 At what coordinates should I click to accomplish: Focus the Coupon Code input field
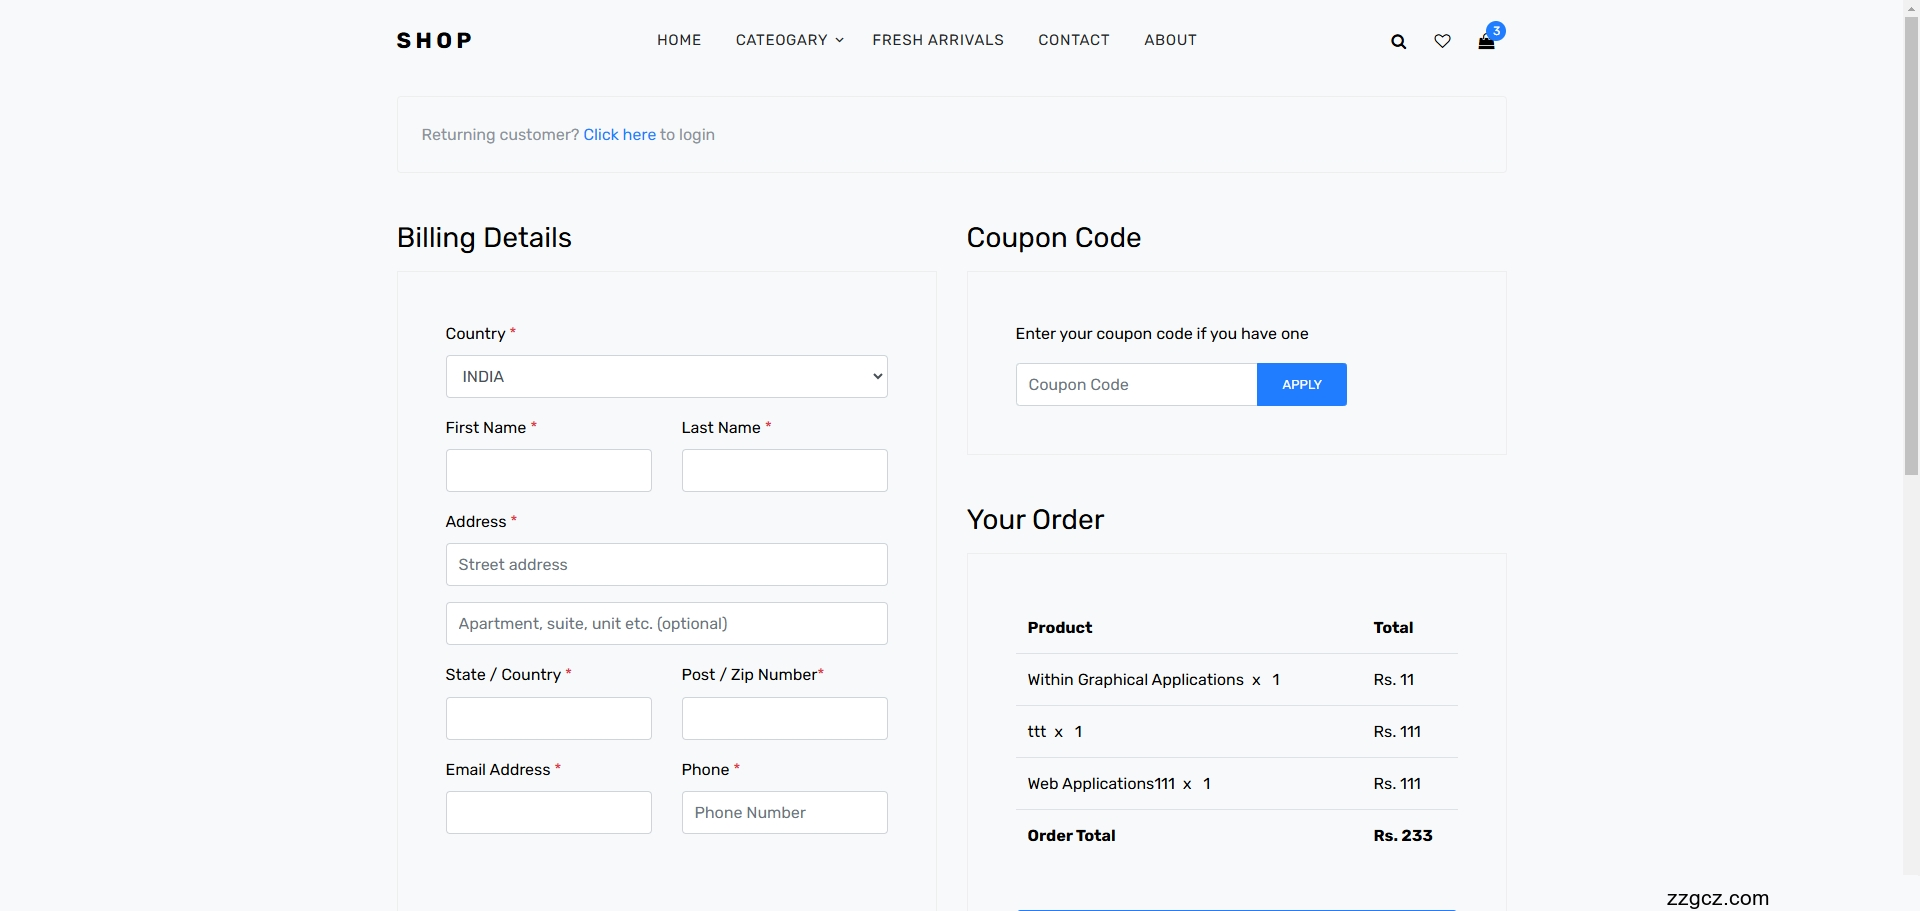pyautogui.click(x=1136, y=385)
